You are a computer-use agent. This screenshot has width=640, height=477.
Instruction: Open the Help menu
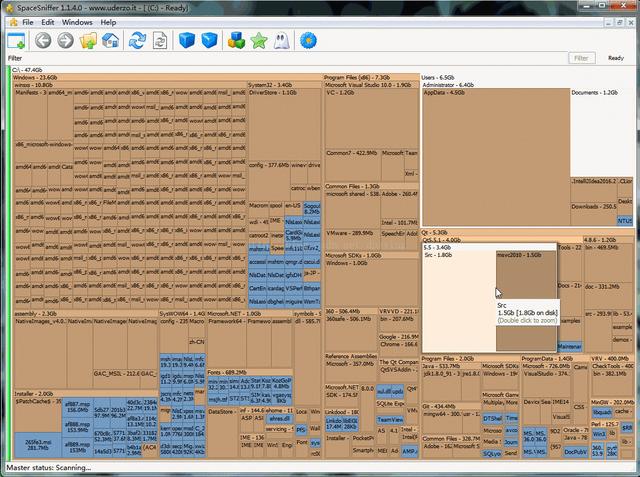click(x=108, y=22)
